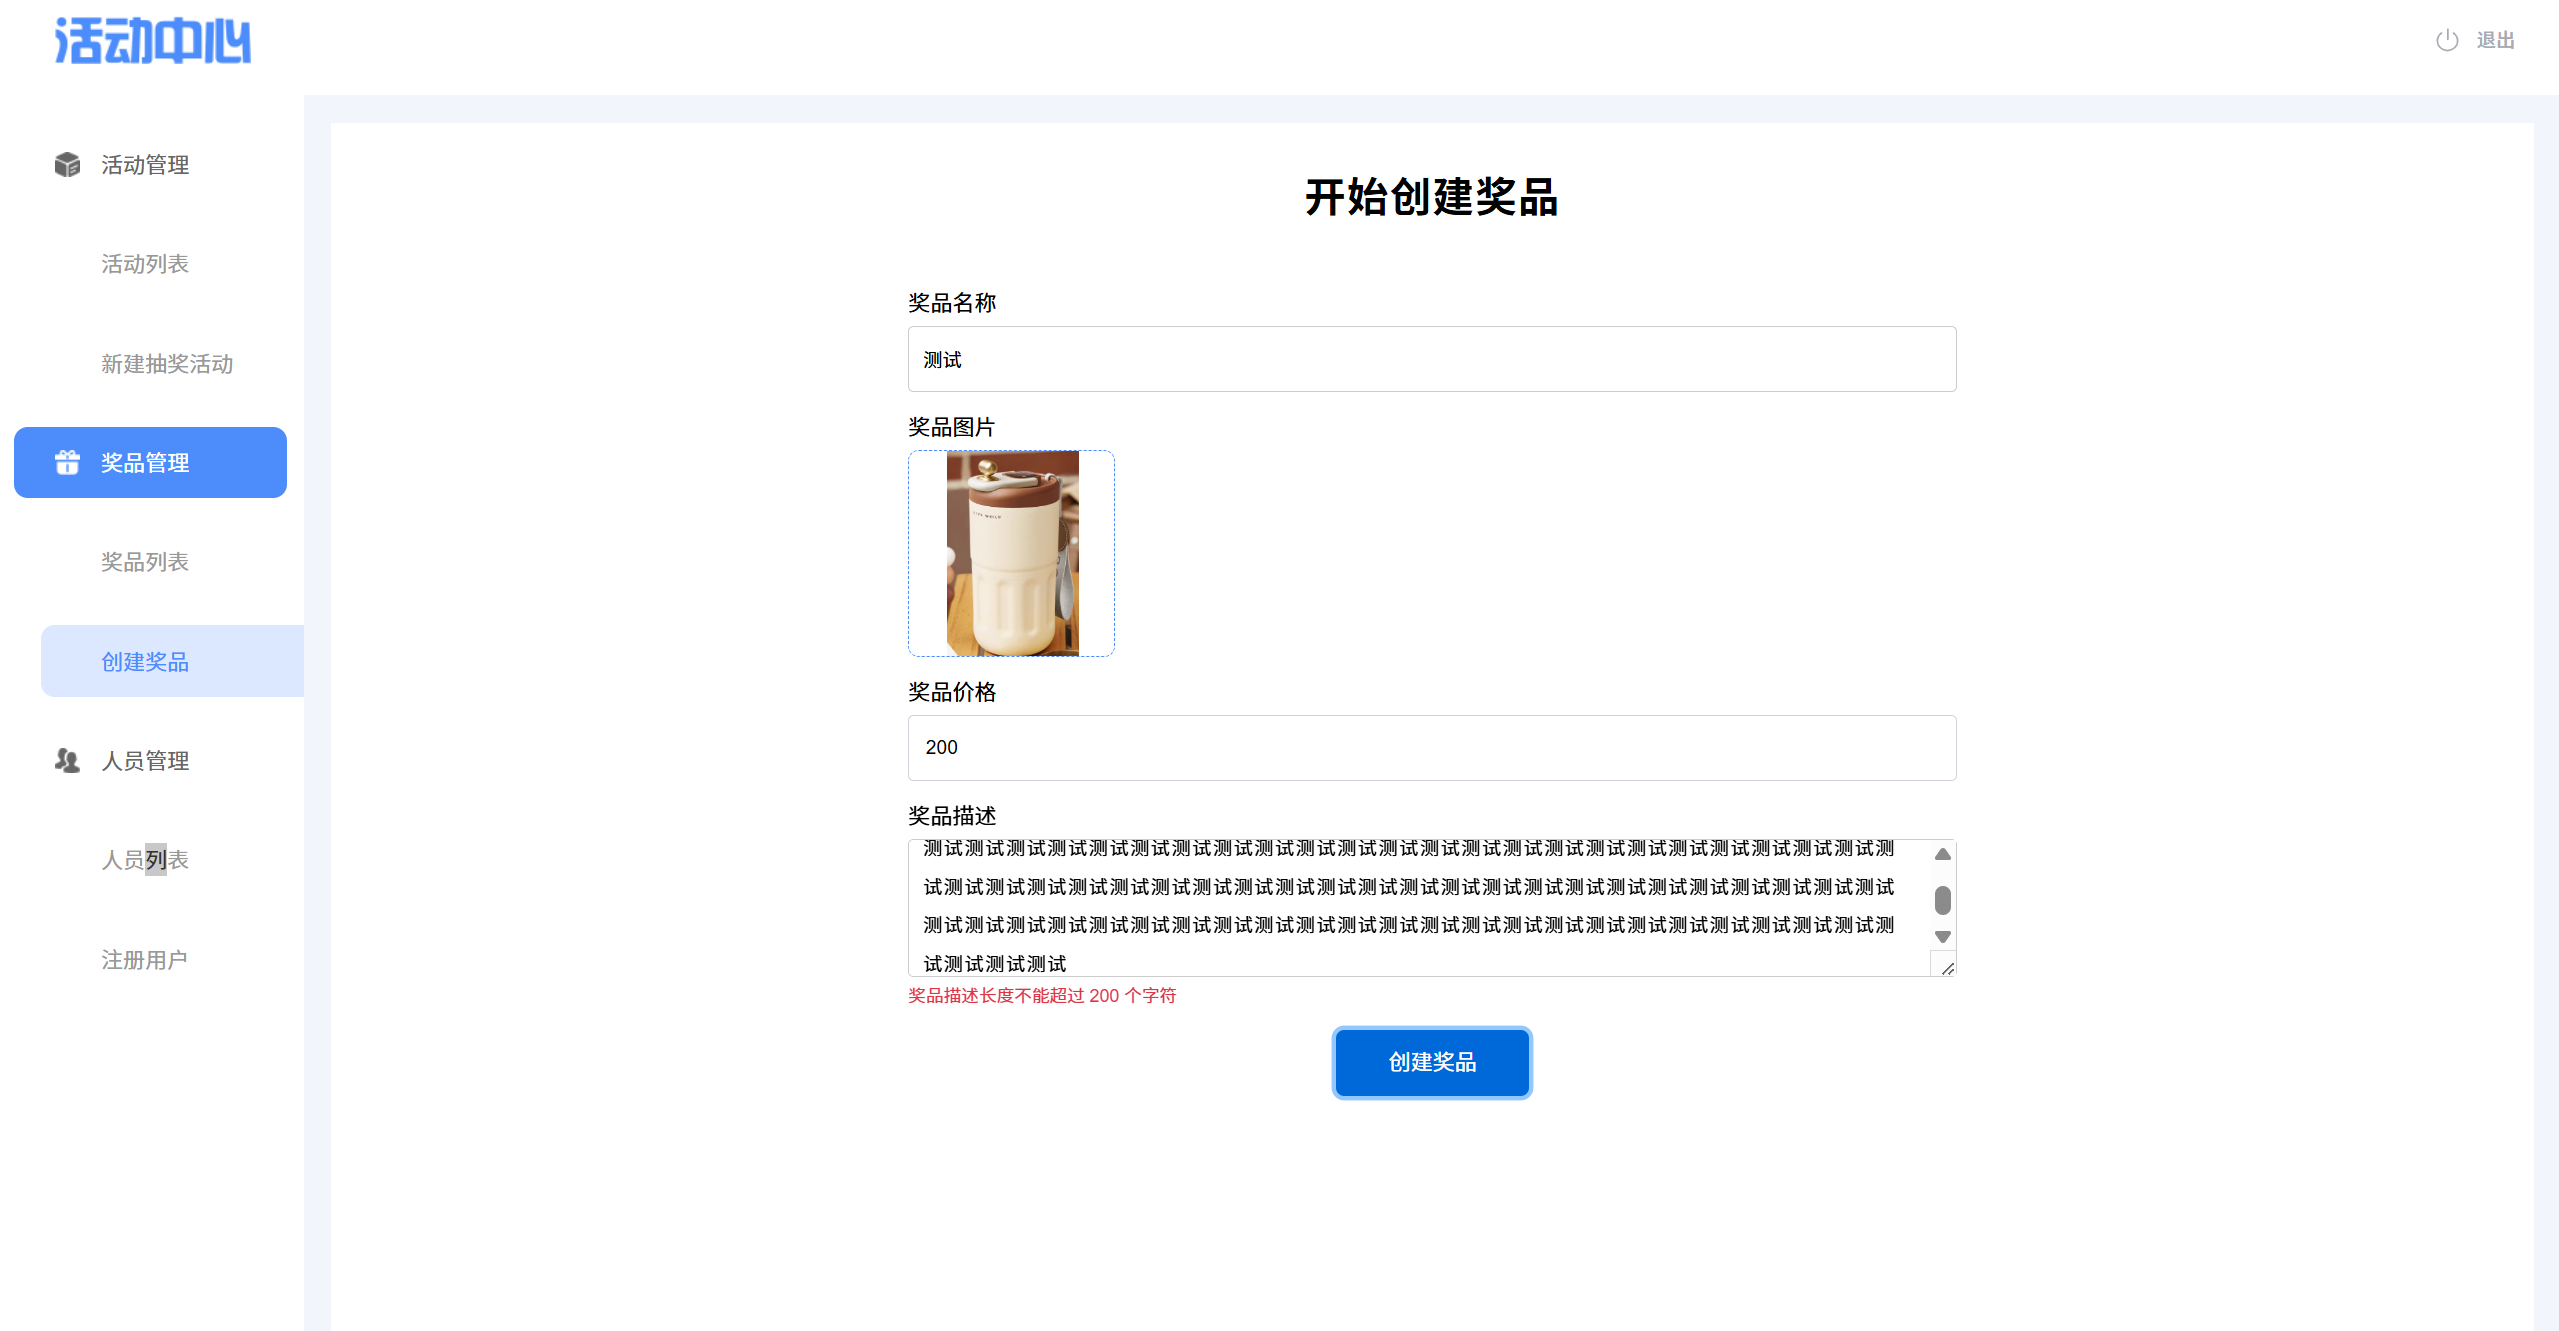This screenshot has height=1331, width=2559.
Task: Click description textarea scroll-up arrow
Action: pyautogui.click(x=1942, y=854)
